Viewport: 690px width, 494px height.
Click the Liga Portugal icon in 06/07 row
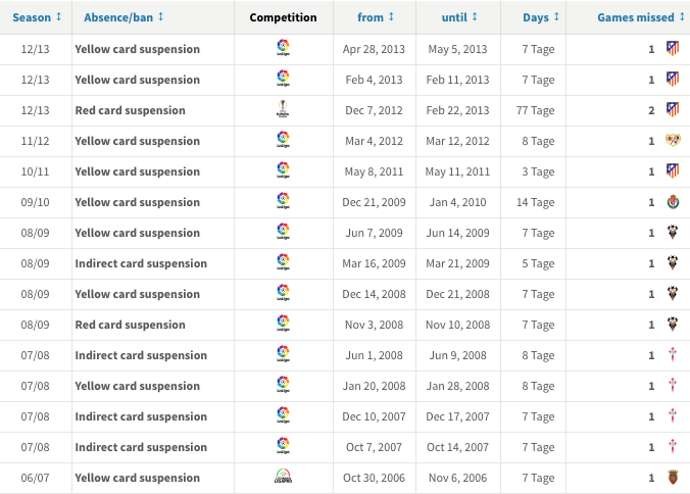283,478
